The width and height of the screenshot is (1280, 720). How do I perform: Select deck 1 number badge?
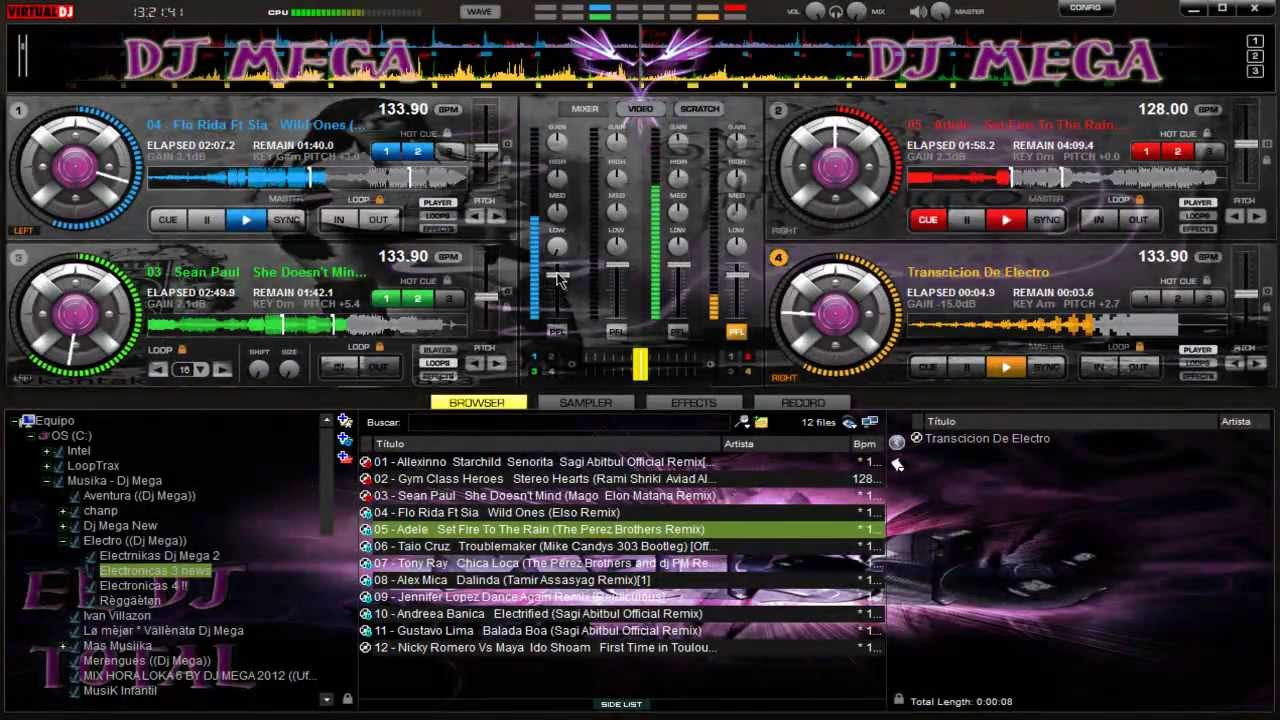[18, 110]
